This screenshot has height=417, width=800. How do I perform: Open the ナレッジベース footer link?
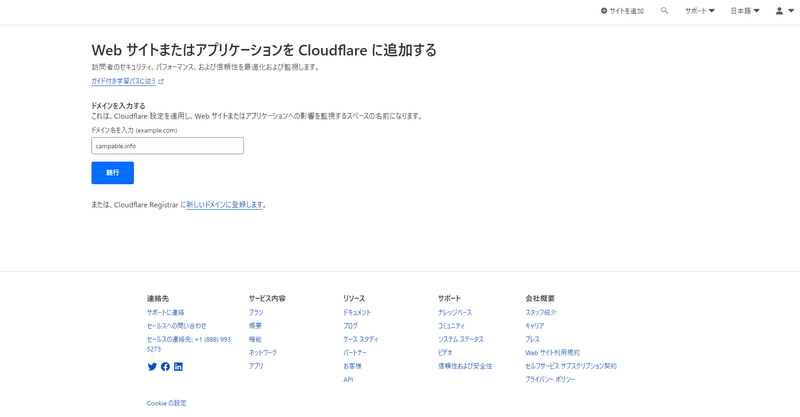(455, 312)
